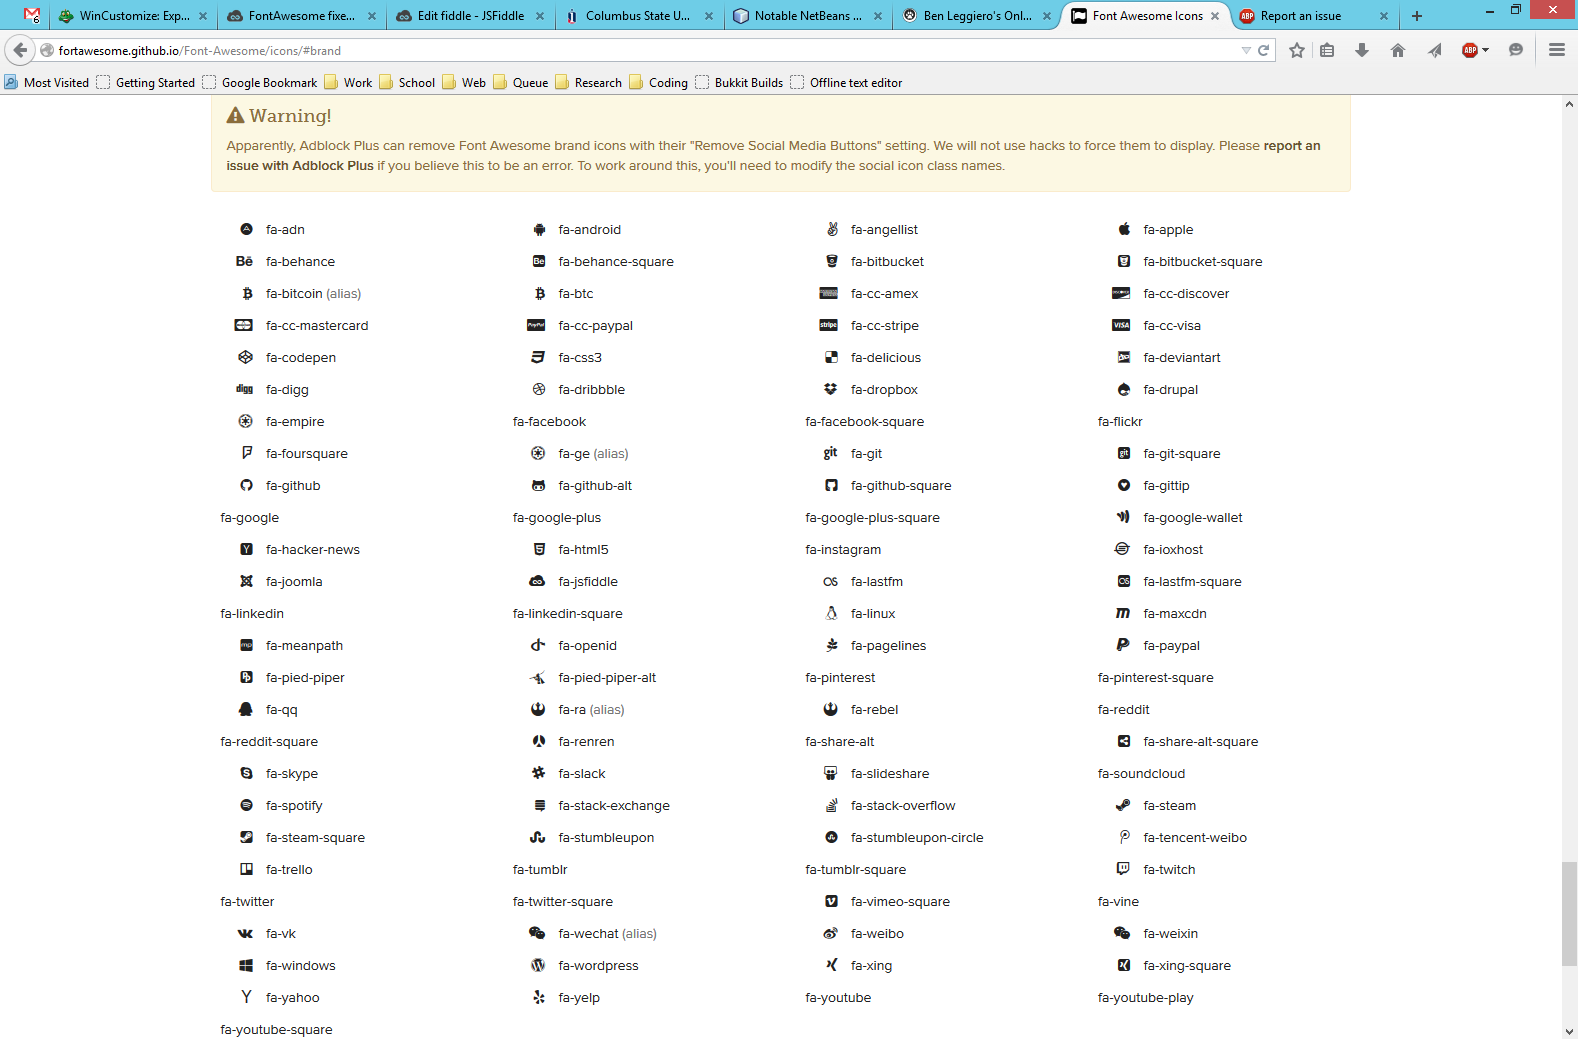Click the fa-trello icon
The image size is (1578, 1039).
[246, 869]
